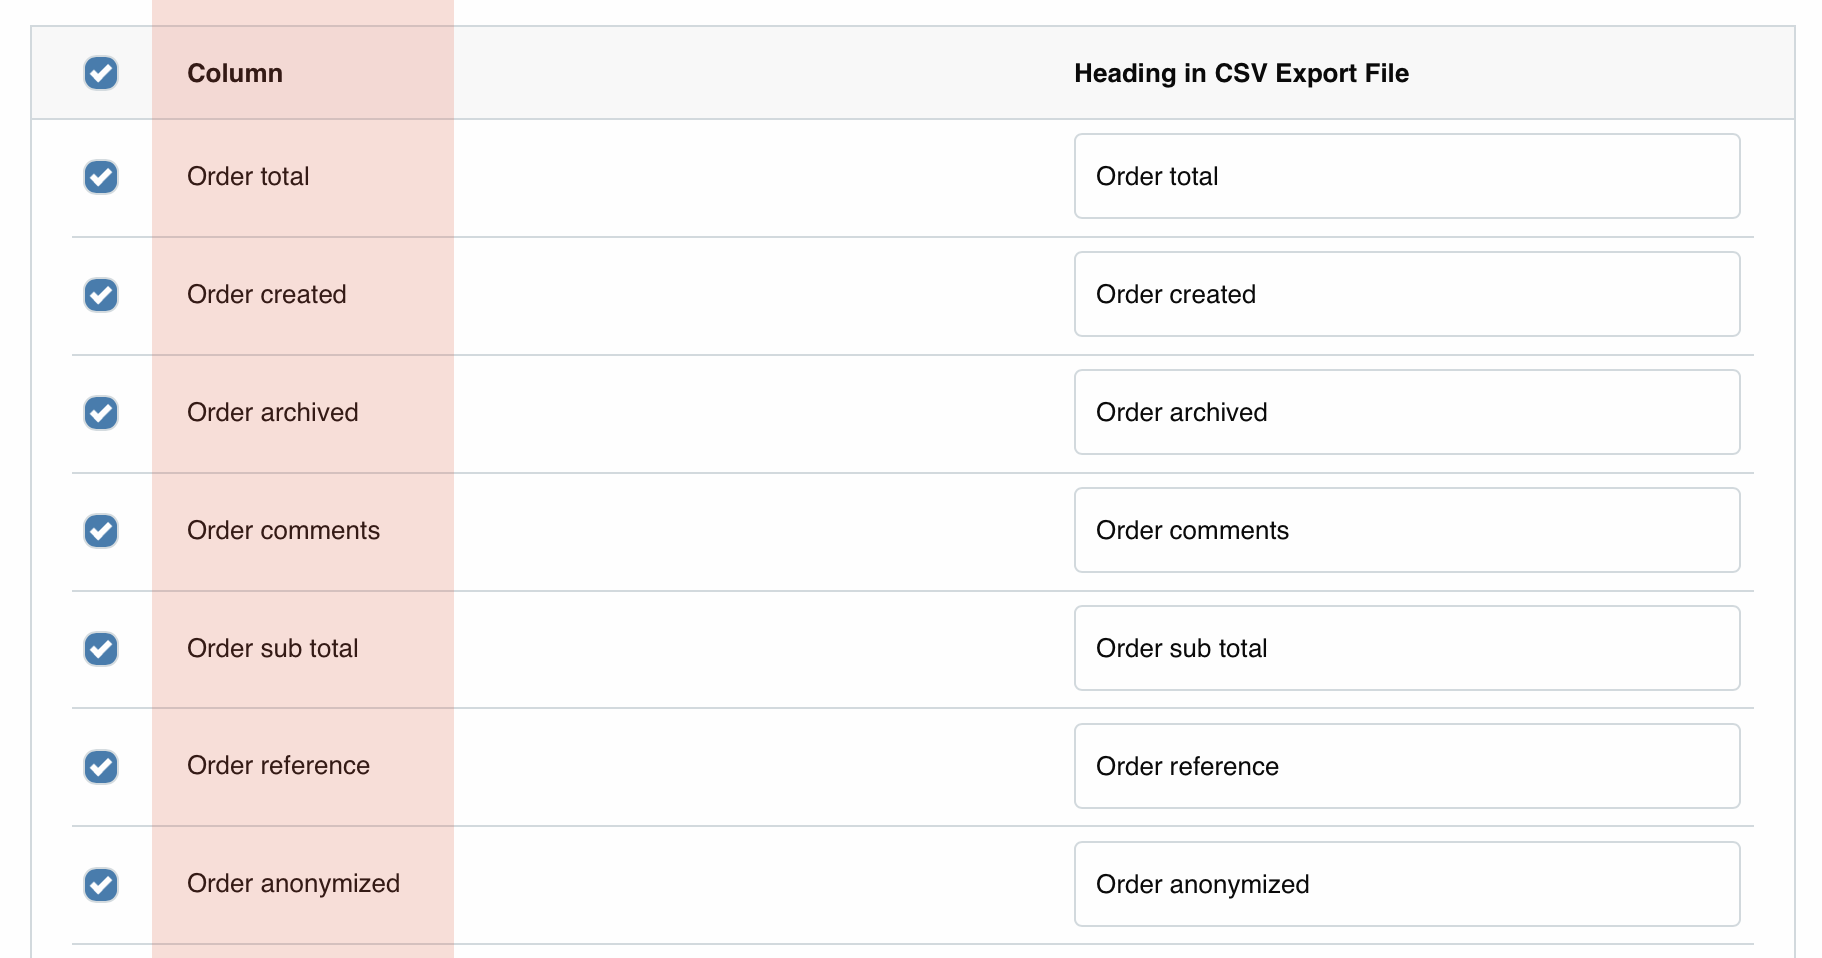Edit the Order anonymized CSV heading
Viewport: 1822px width, 958px height.
click(x=1406, y=884)
